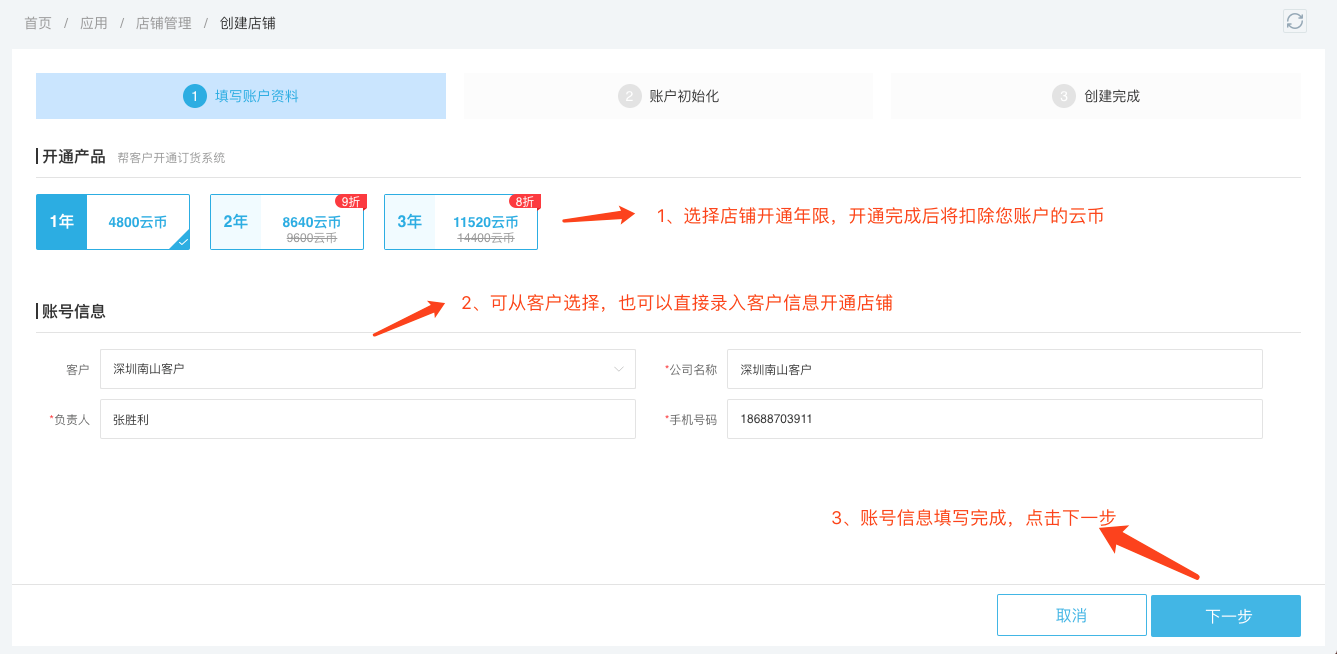The width and height of the screenshot is (1337, 654).
Task: Navigate to 首页 breadcrumb
Action: [x=38, y=22]
